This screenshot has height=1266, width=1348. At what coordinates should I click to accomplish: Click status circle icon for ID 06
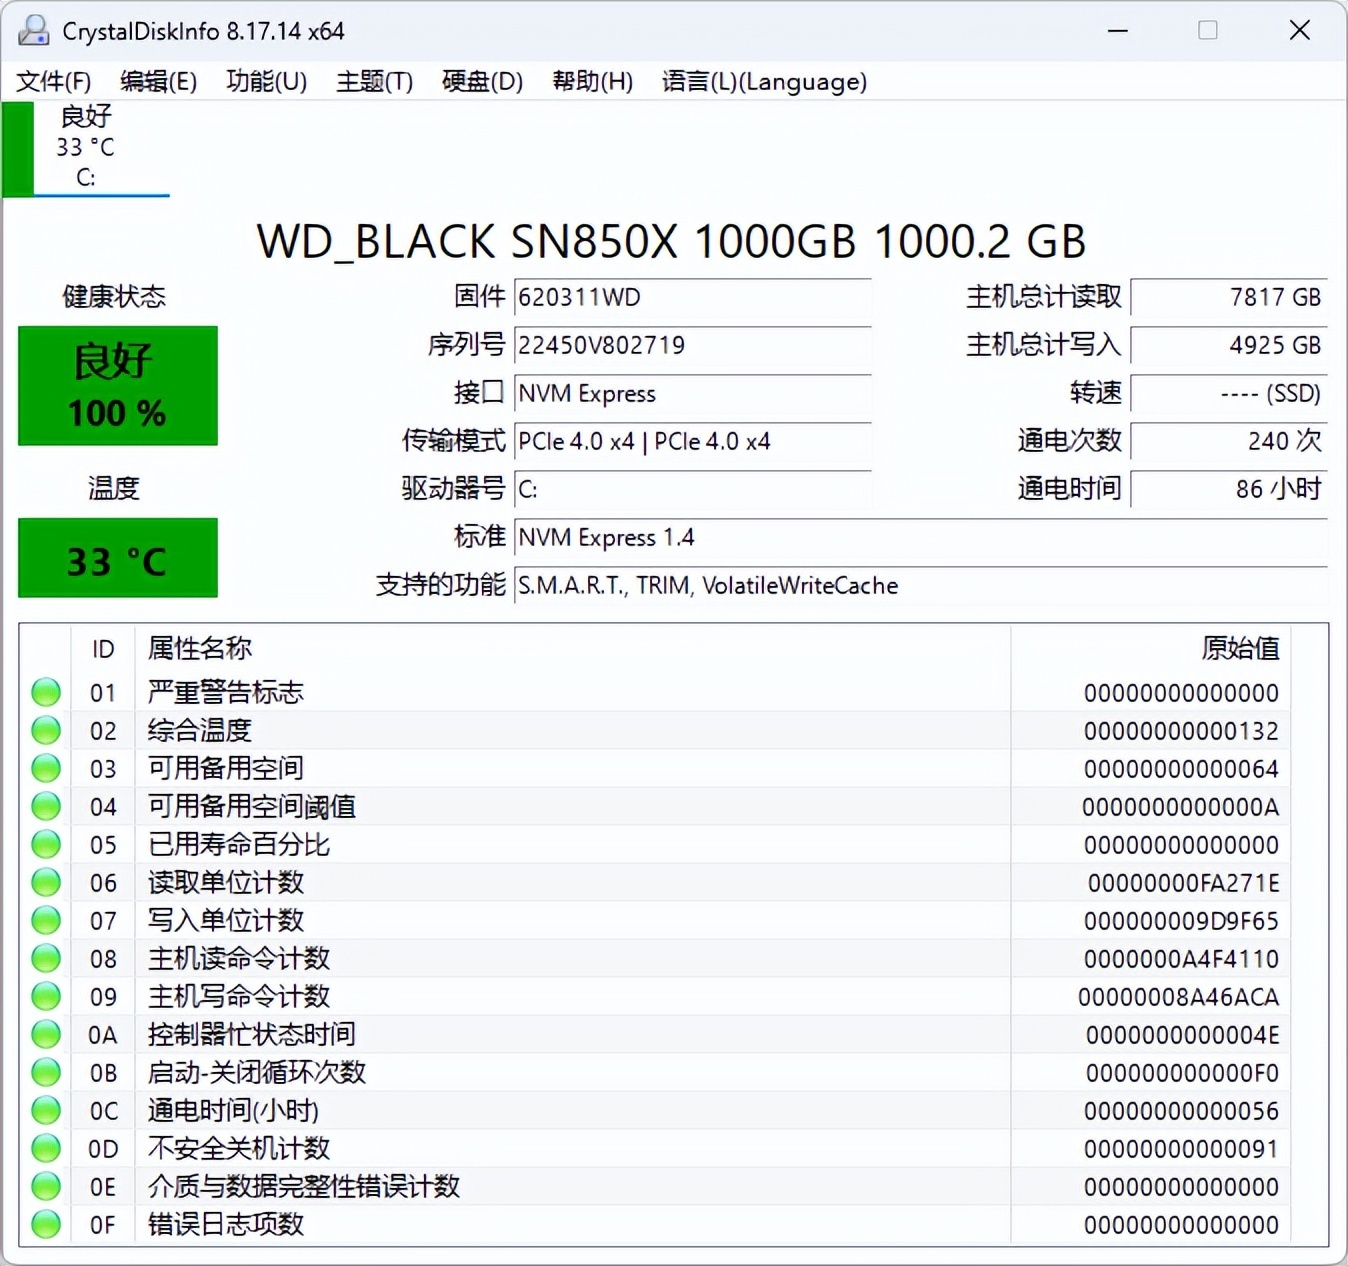coord(46,882)
